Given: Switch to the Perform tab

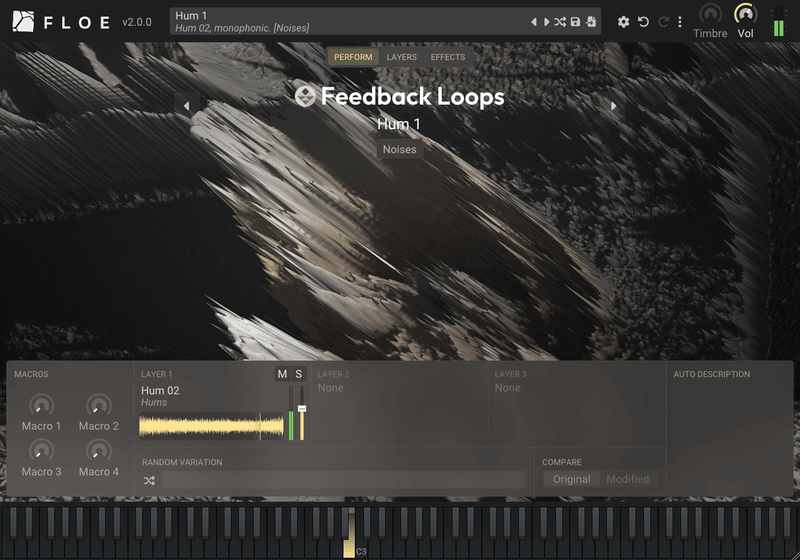Looking at the screenshot, I should (x=353, y=57).
